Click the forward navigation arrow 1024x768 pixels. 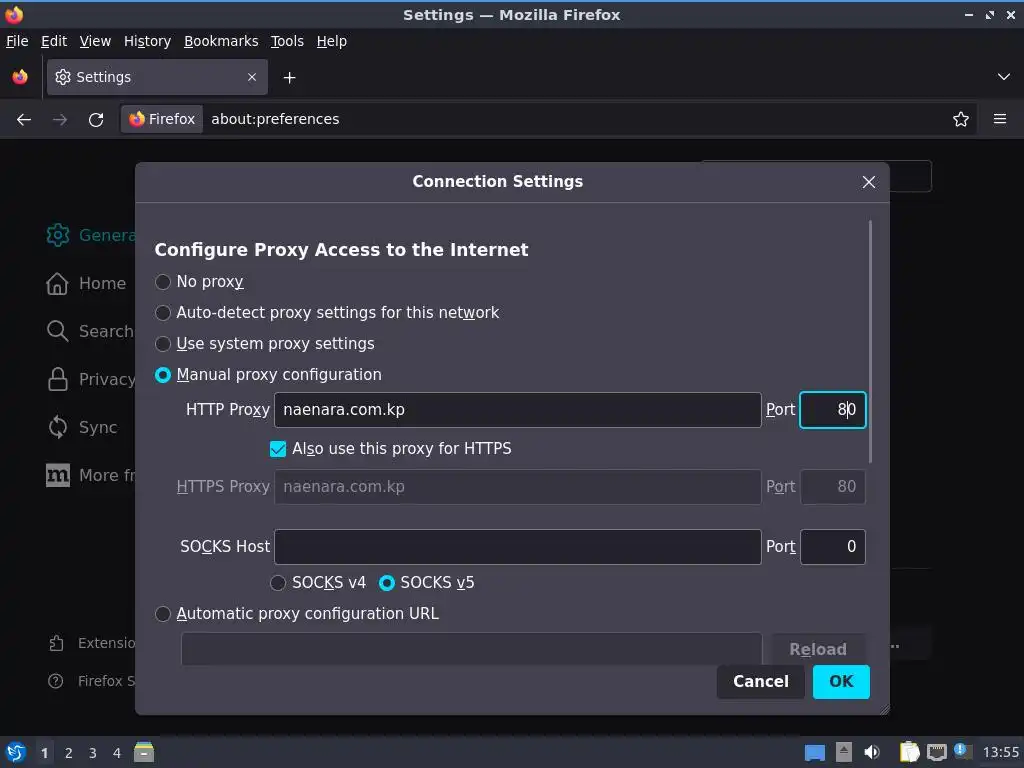(x=60, y=120)
